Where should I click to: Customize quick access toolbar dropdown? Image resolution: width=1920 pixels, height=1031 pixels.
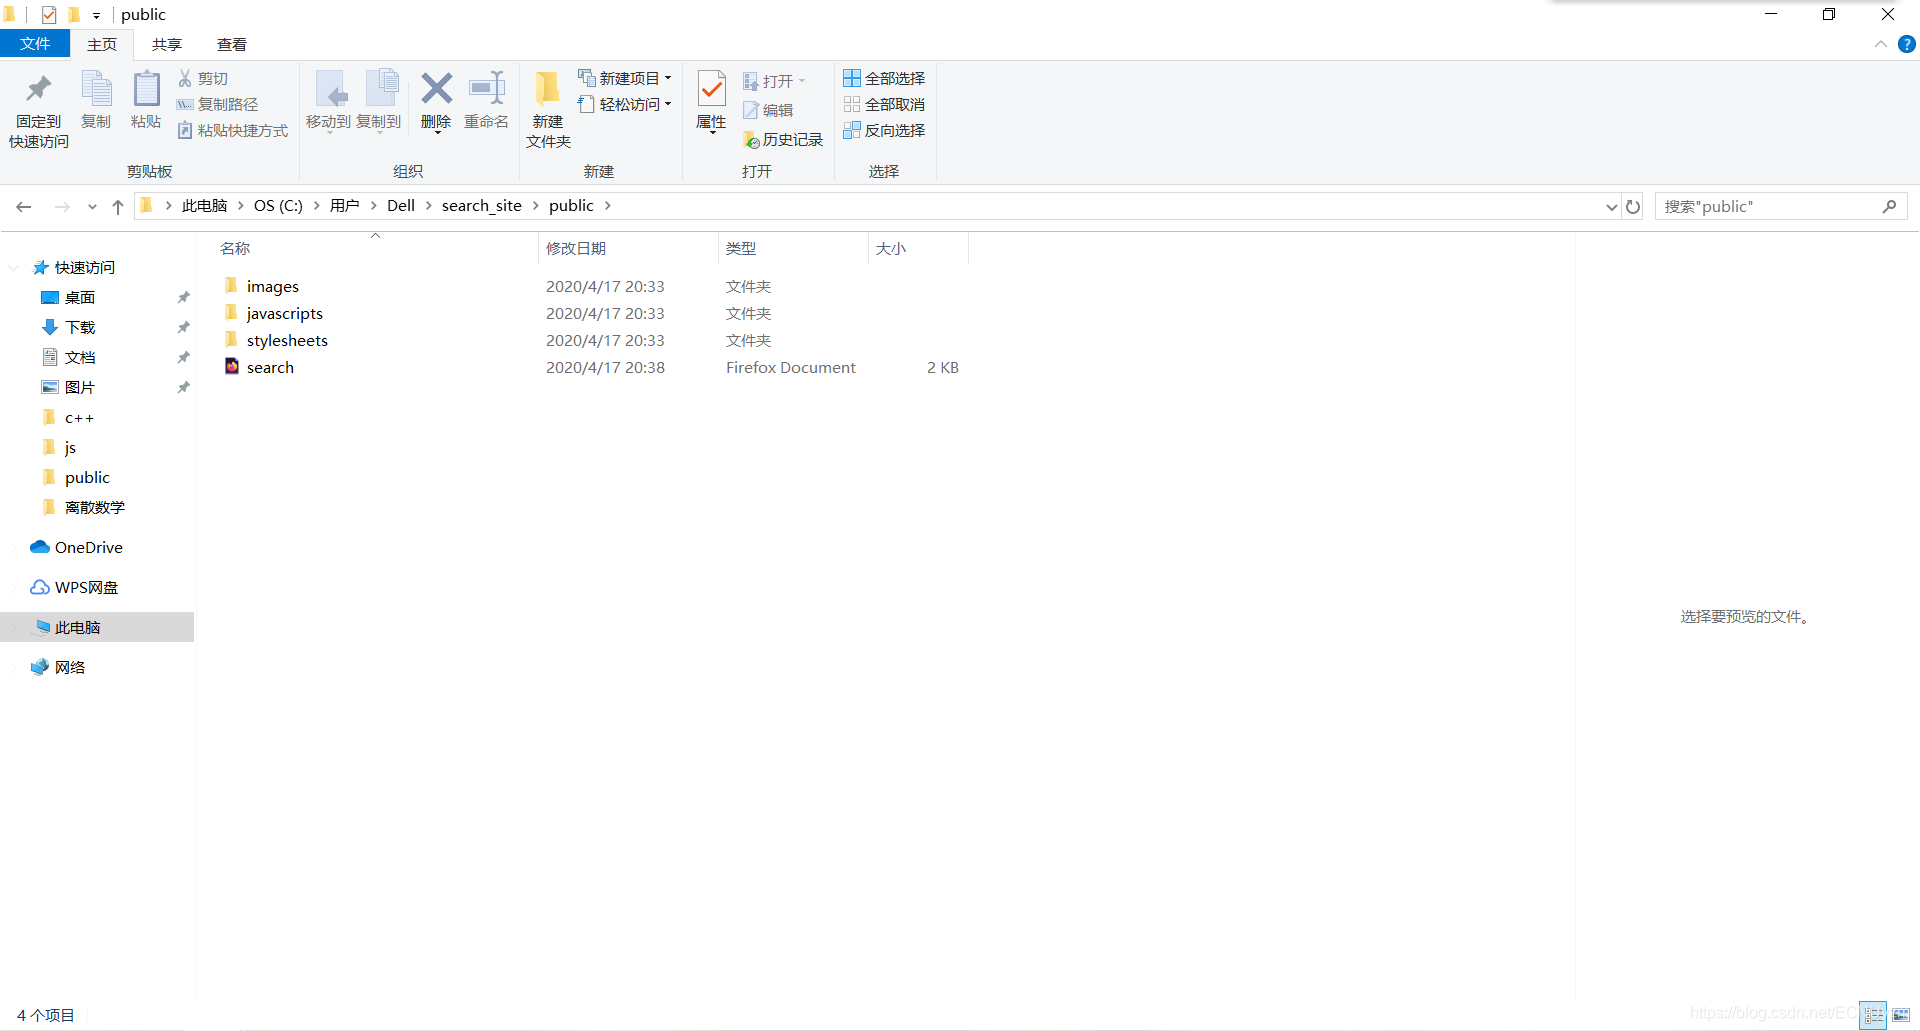tap(96, 15)
